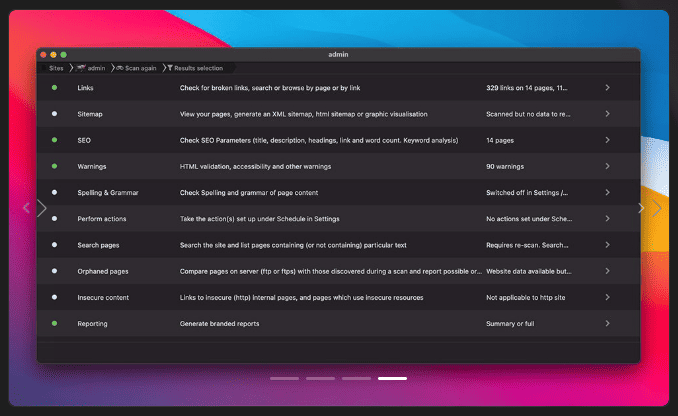Open Links results with its row chevron
This screenshot has width=678, height=416.
[x=608, y=88]
